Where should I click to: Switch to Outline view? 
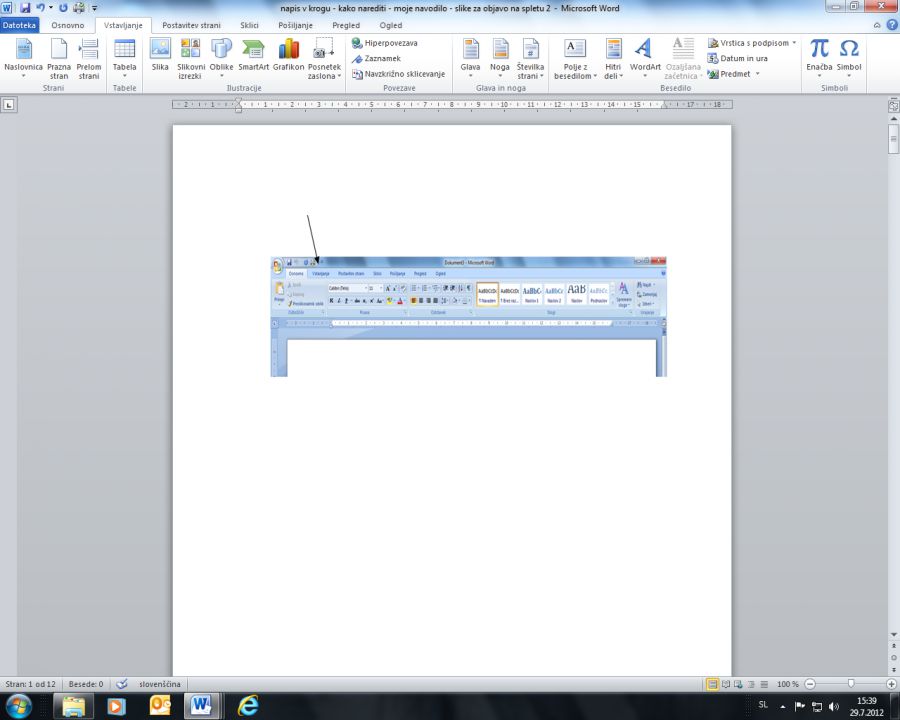(x=751, y=684)
